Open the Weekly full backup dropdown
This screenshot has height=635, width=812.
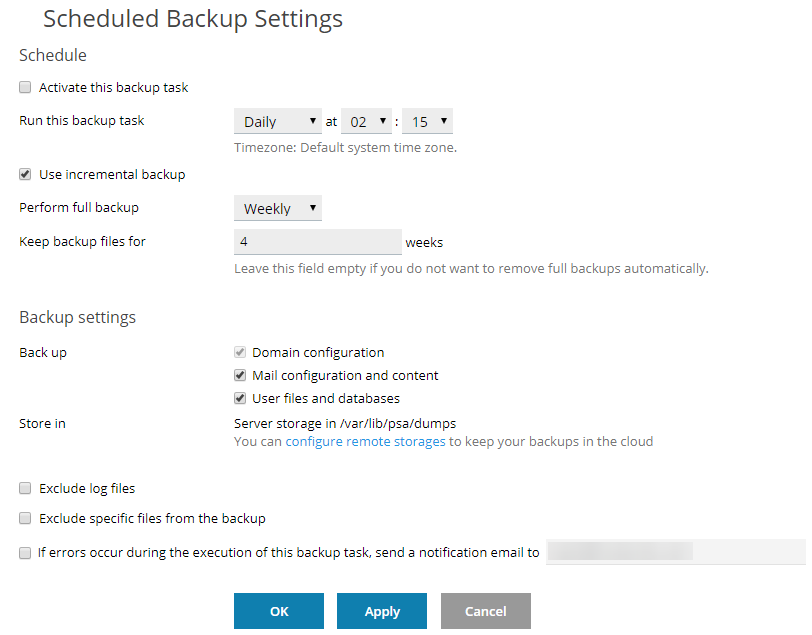point(278,208)
